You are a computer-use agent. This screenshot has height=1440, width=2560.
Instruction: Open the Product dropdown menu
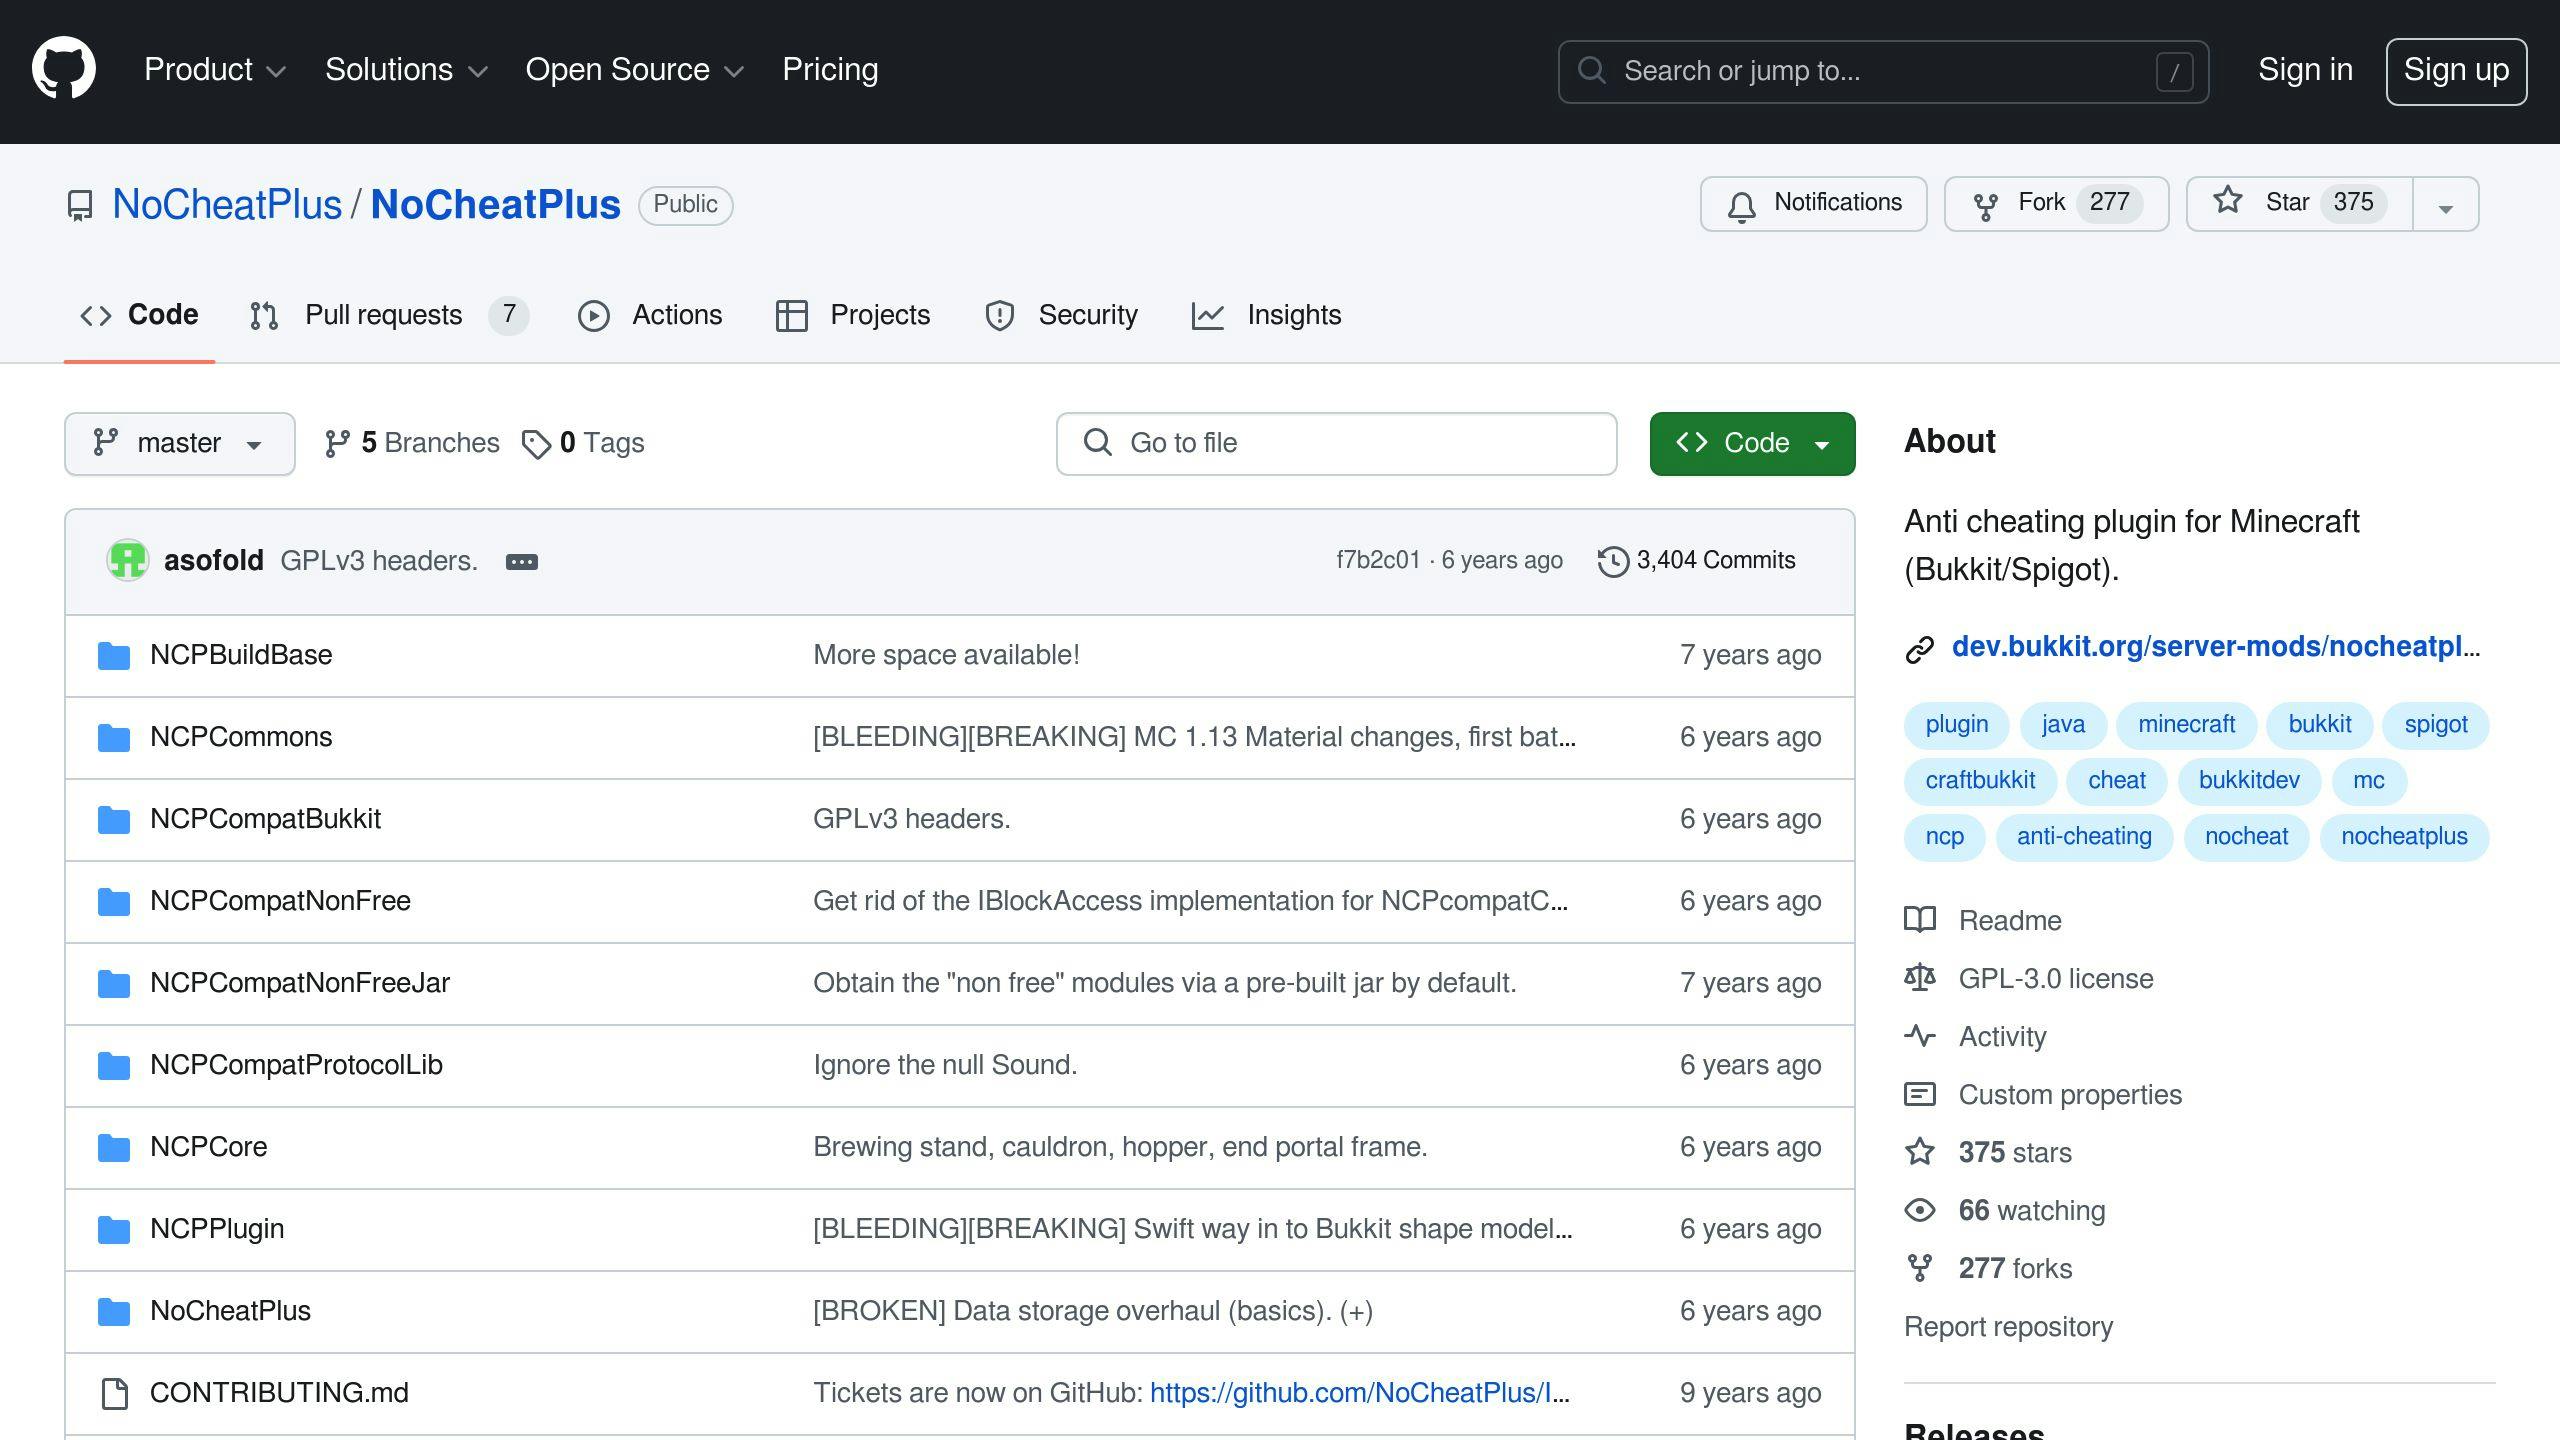click(215, 70)
